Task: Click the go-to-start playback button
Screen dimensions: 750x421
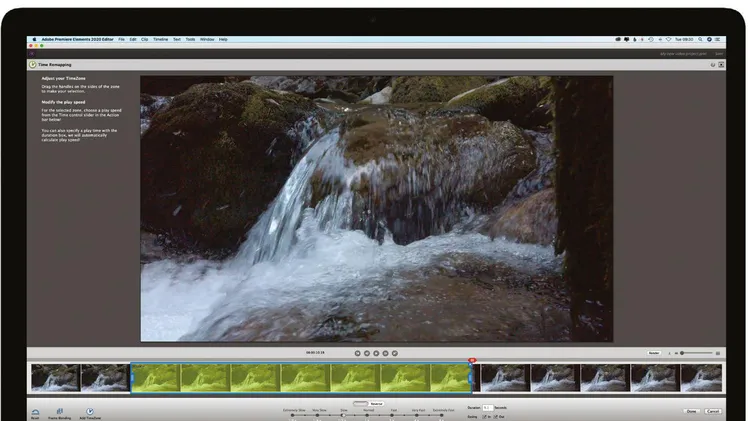Action: pos(357,353)
